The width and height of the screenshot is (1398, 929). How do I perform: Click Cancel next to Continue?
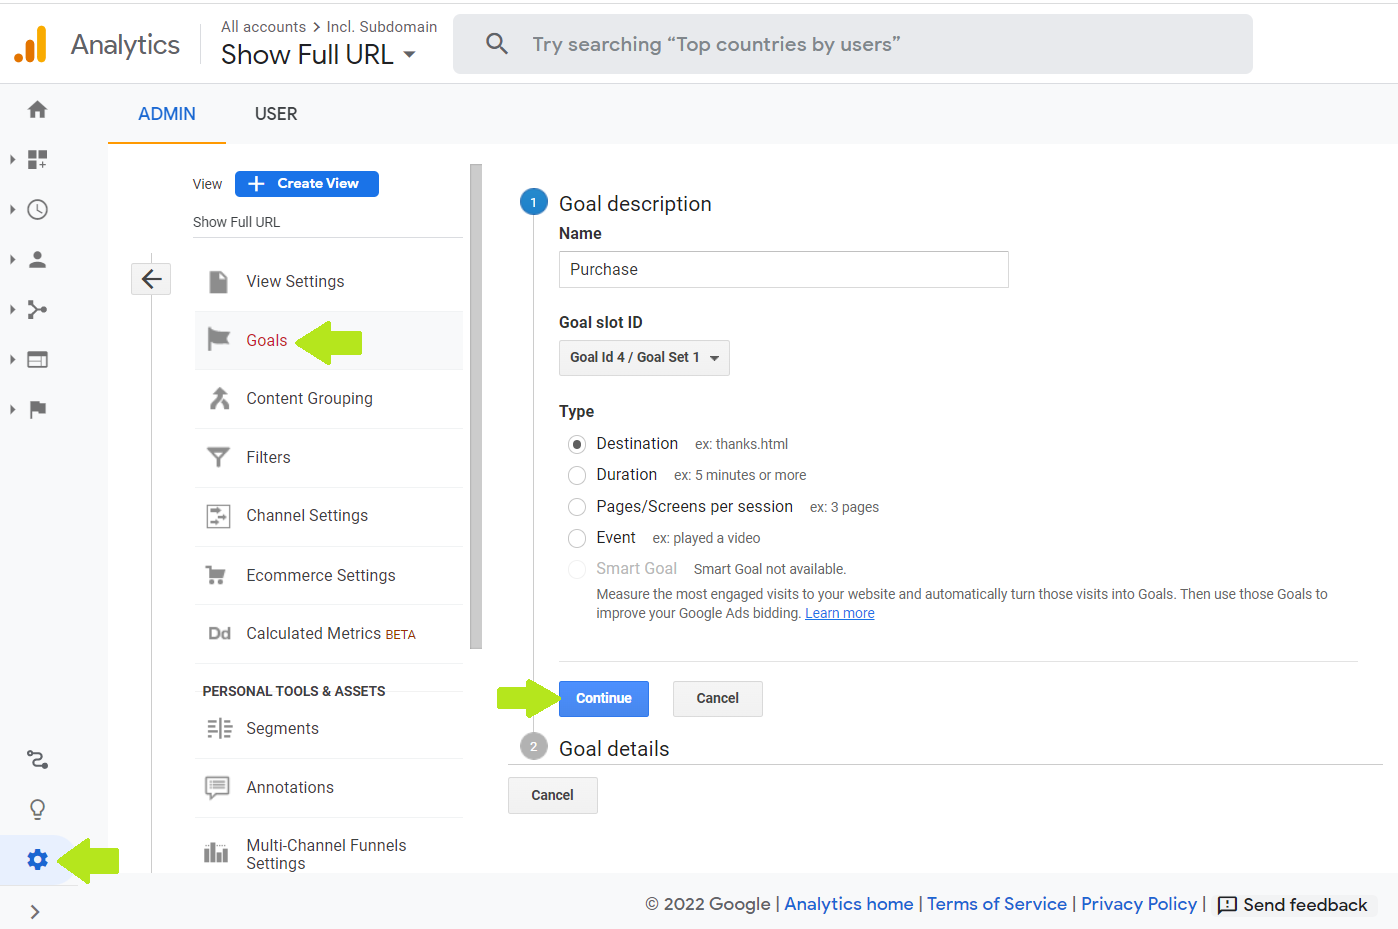click(718, 699)
